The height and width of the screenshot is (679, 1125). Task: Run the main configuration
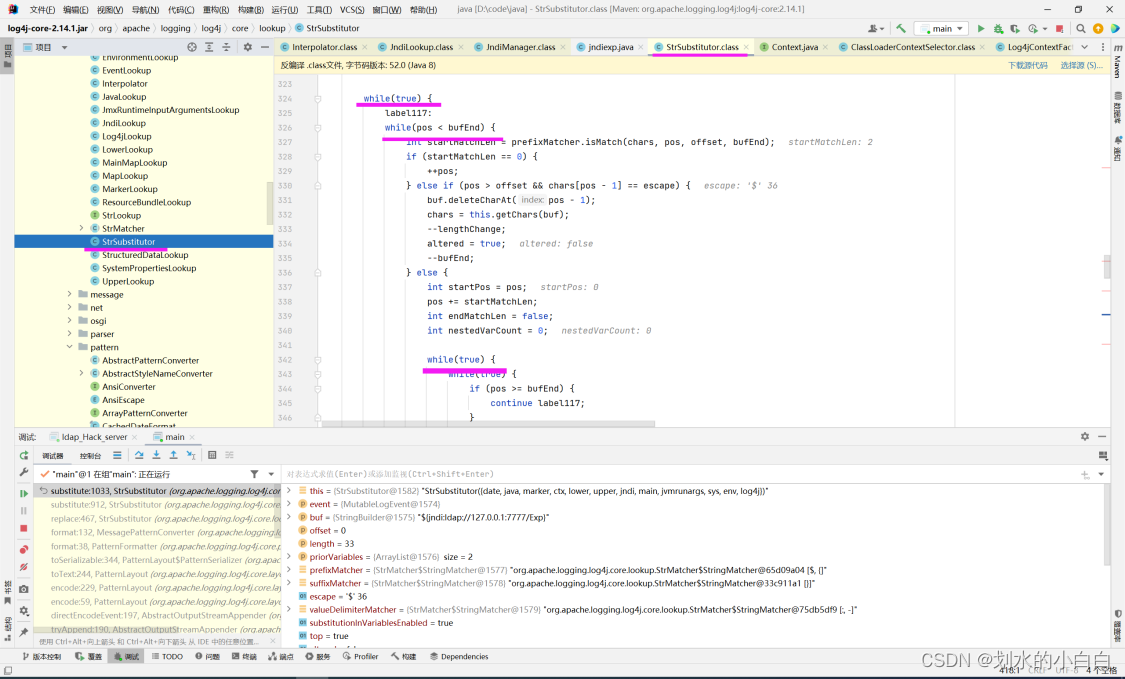click(x=981, y=29)
